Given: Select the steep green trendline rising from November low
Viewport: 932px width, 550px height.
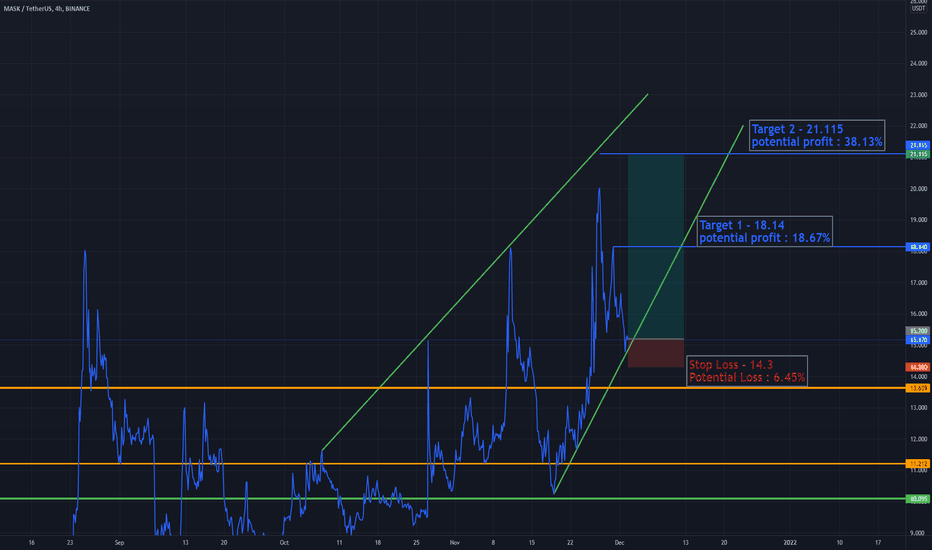Looking at the screenshot, I should pos(648,309).
